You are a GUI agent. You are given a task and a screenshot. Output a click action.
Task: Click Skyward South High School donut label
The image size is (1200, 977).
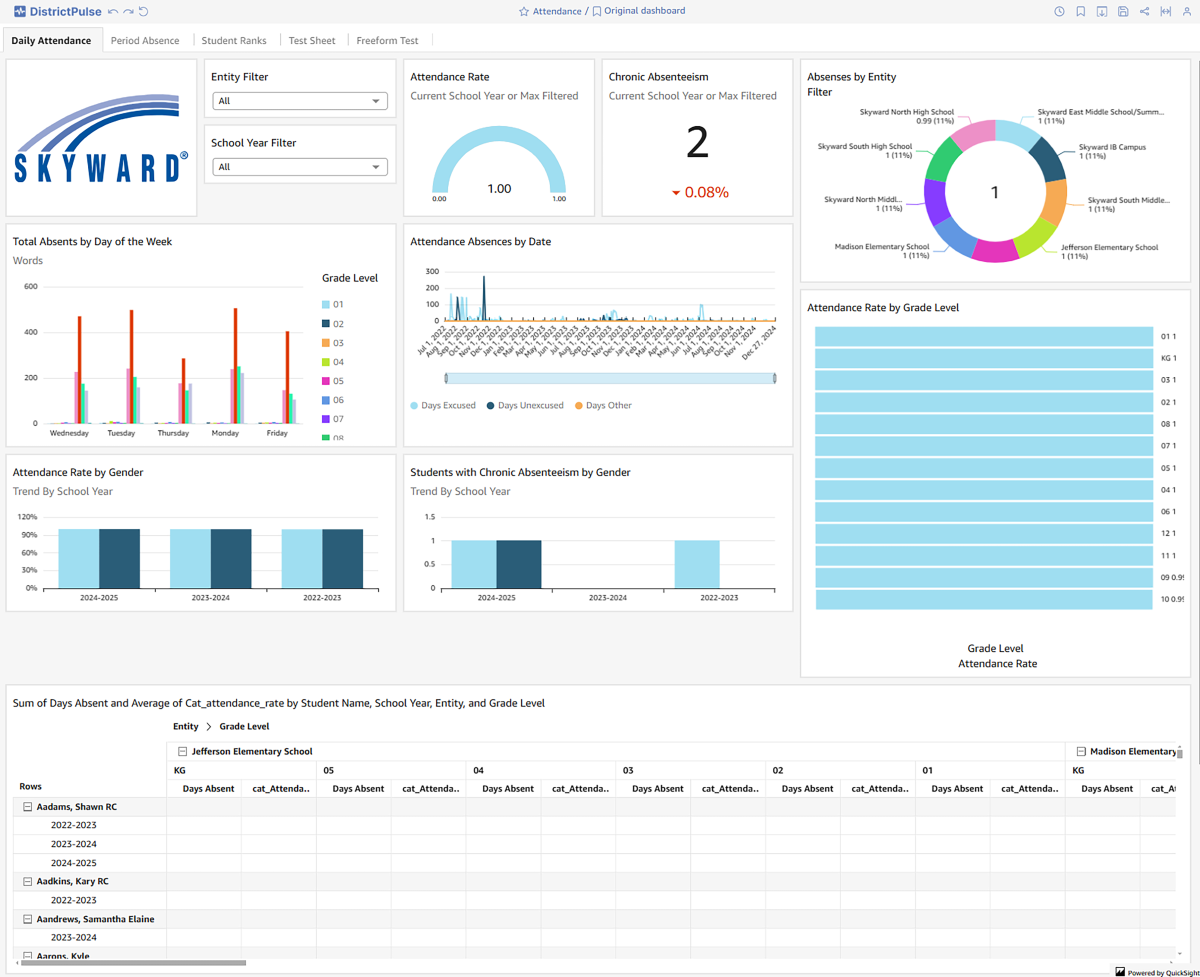(865, 151)
